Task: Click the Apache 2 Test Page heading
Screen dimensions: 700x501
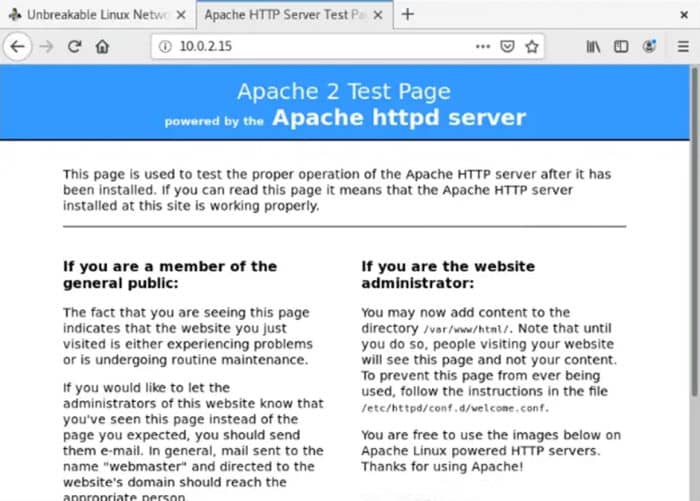Action: (x=344, y=91)
